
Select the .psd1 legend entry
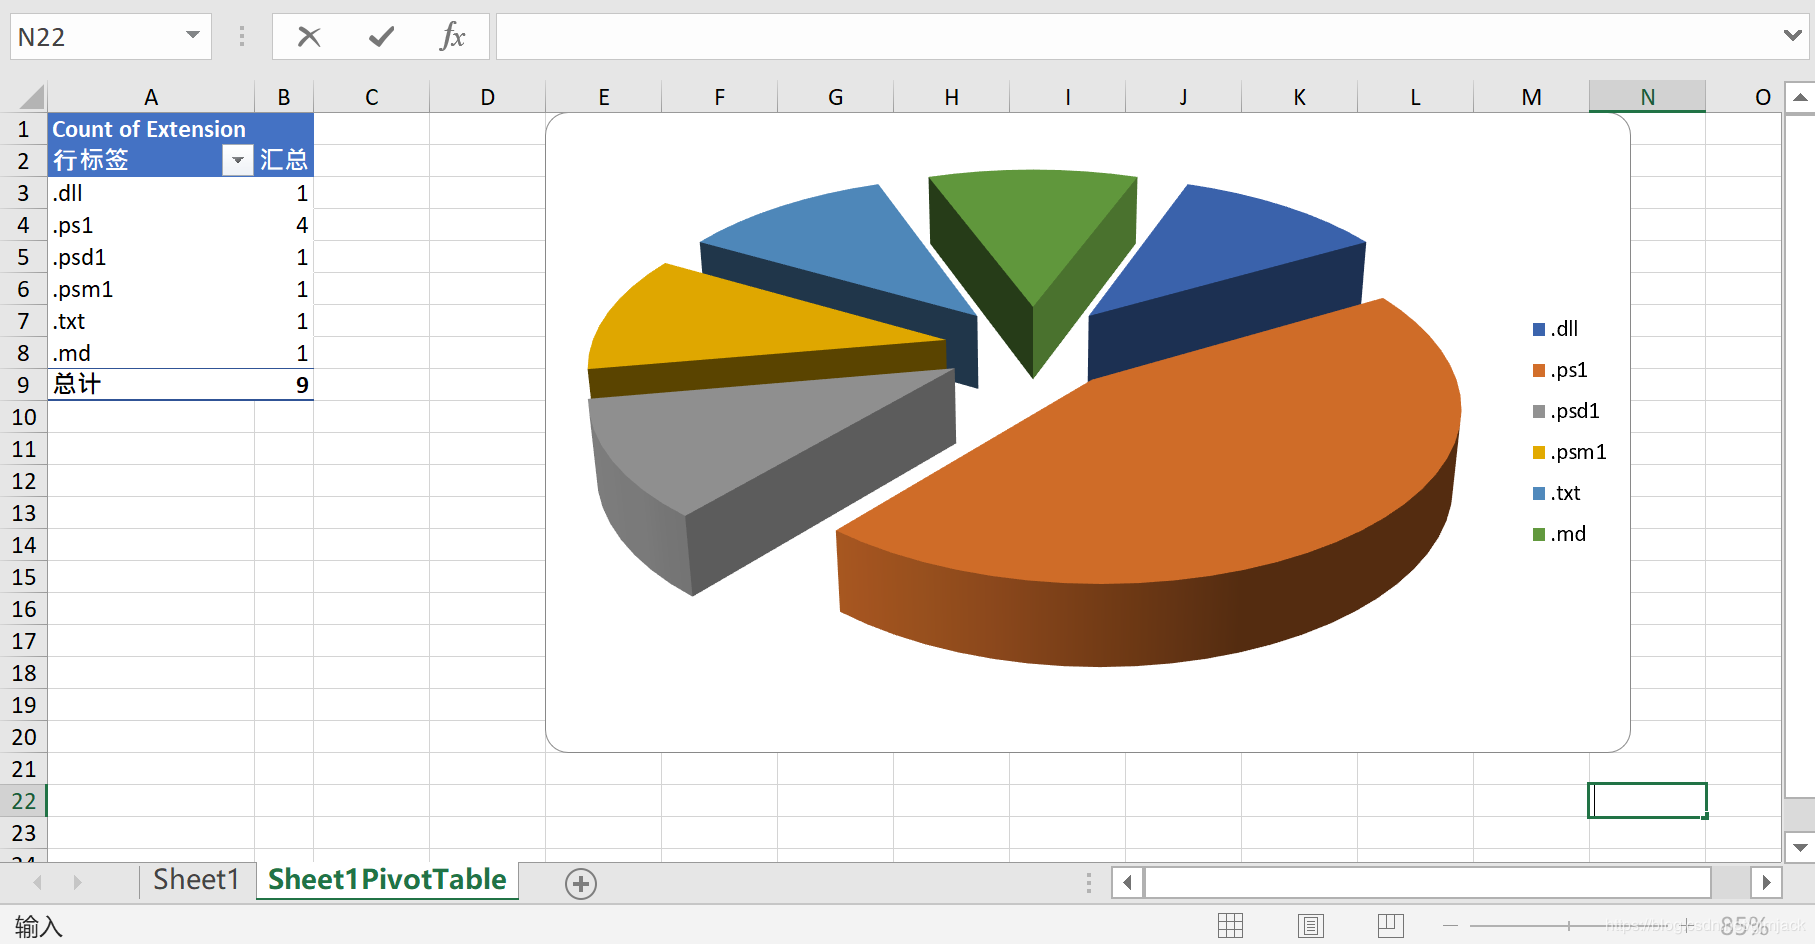click(1566, 411)
